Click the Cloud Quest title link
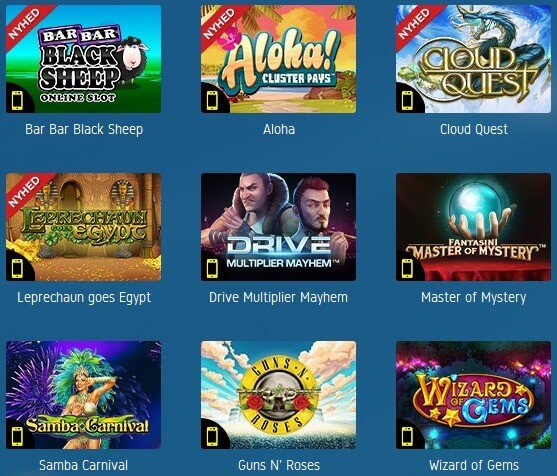This screenshot has height=476, width=557. click(474, 129)
